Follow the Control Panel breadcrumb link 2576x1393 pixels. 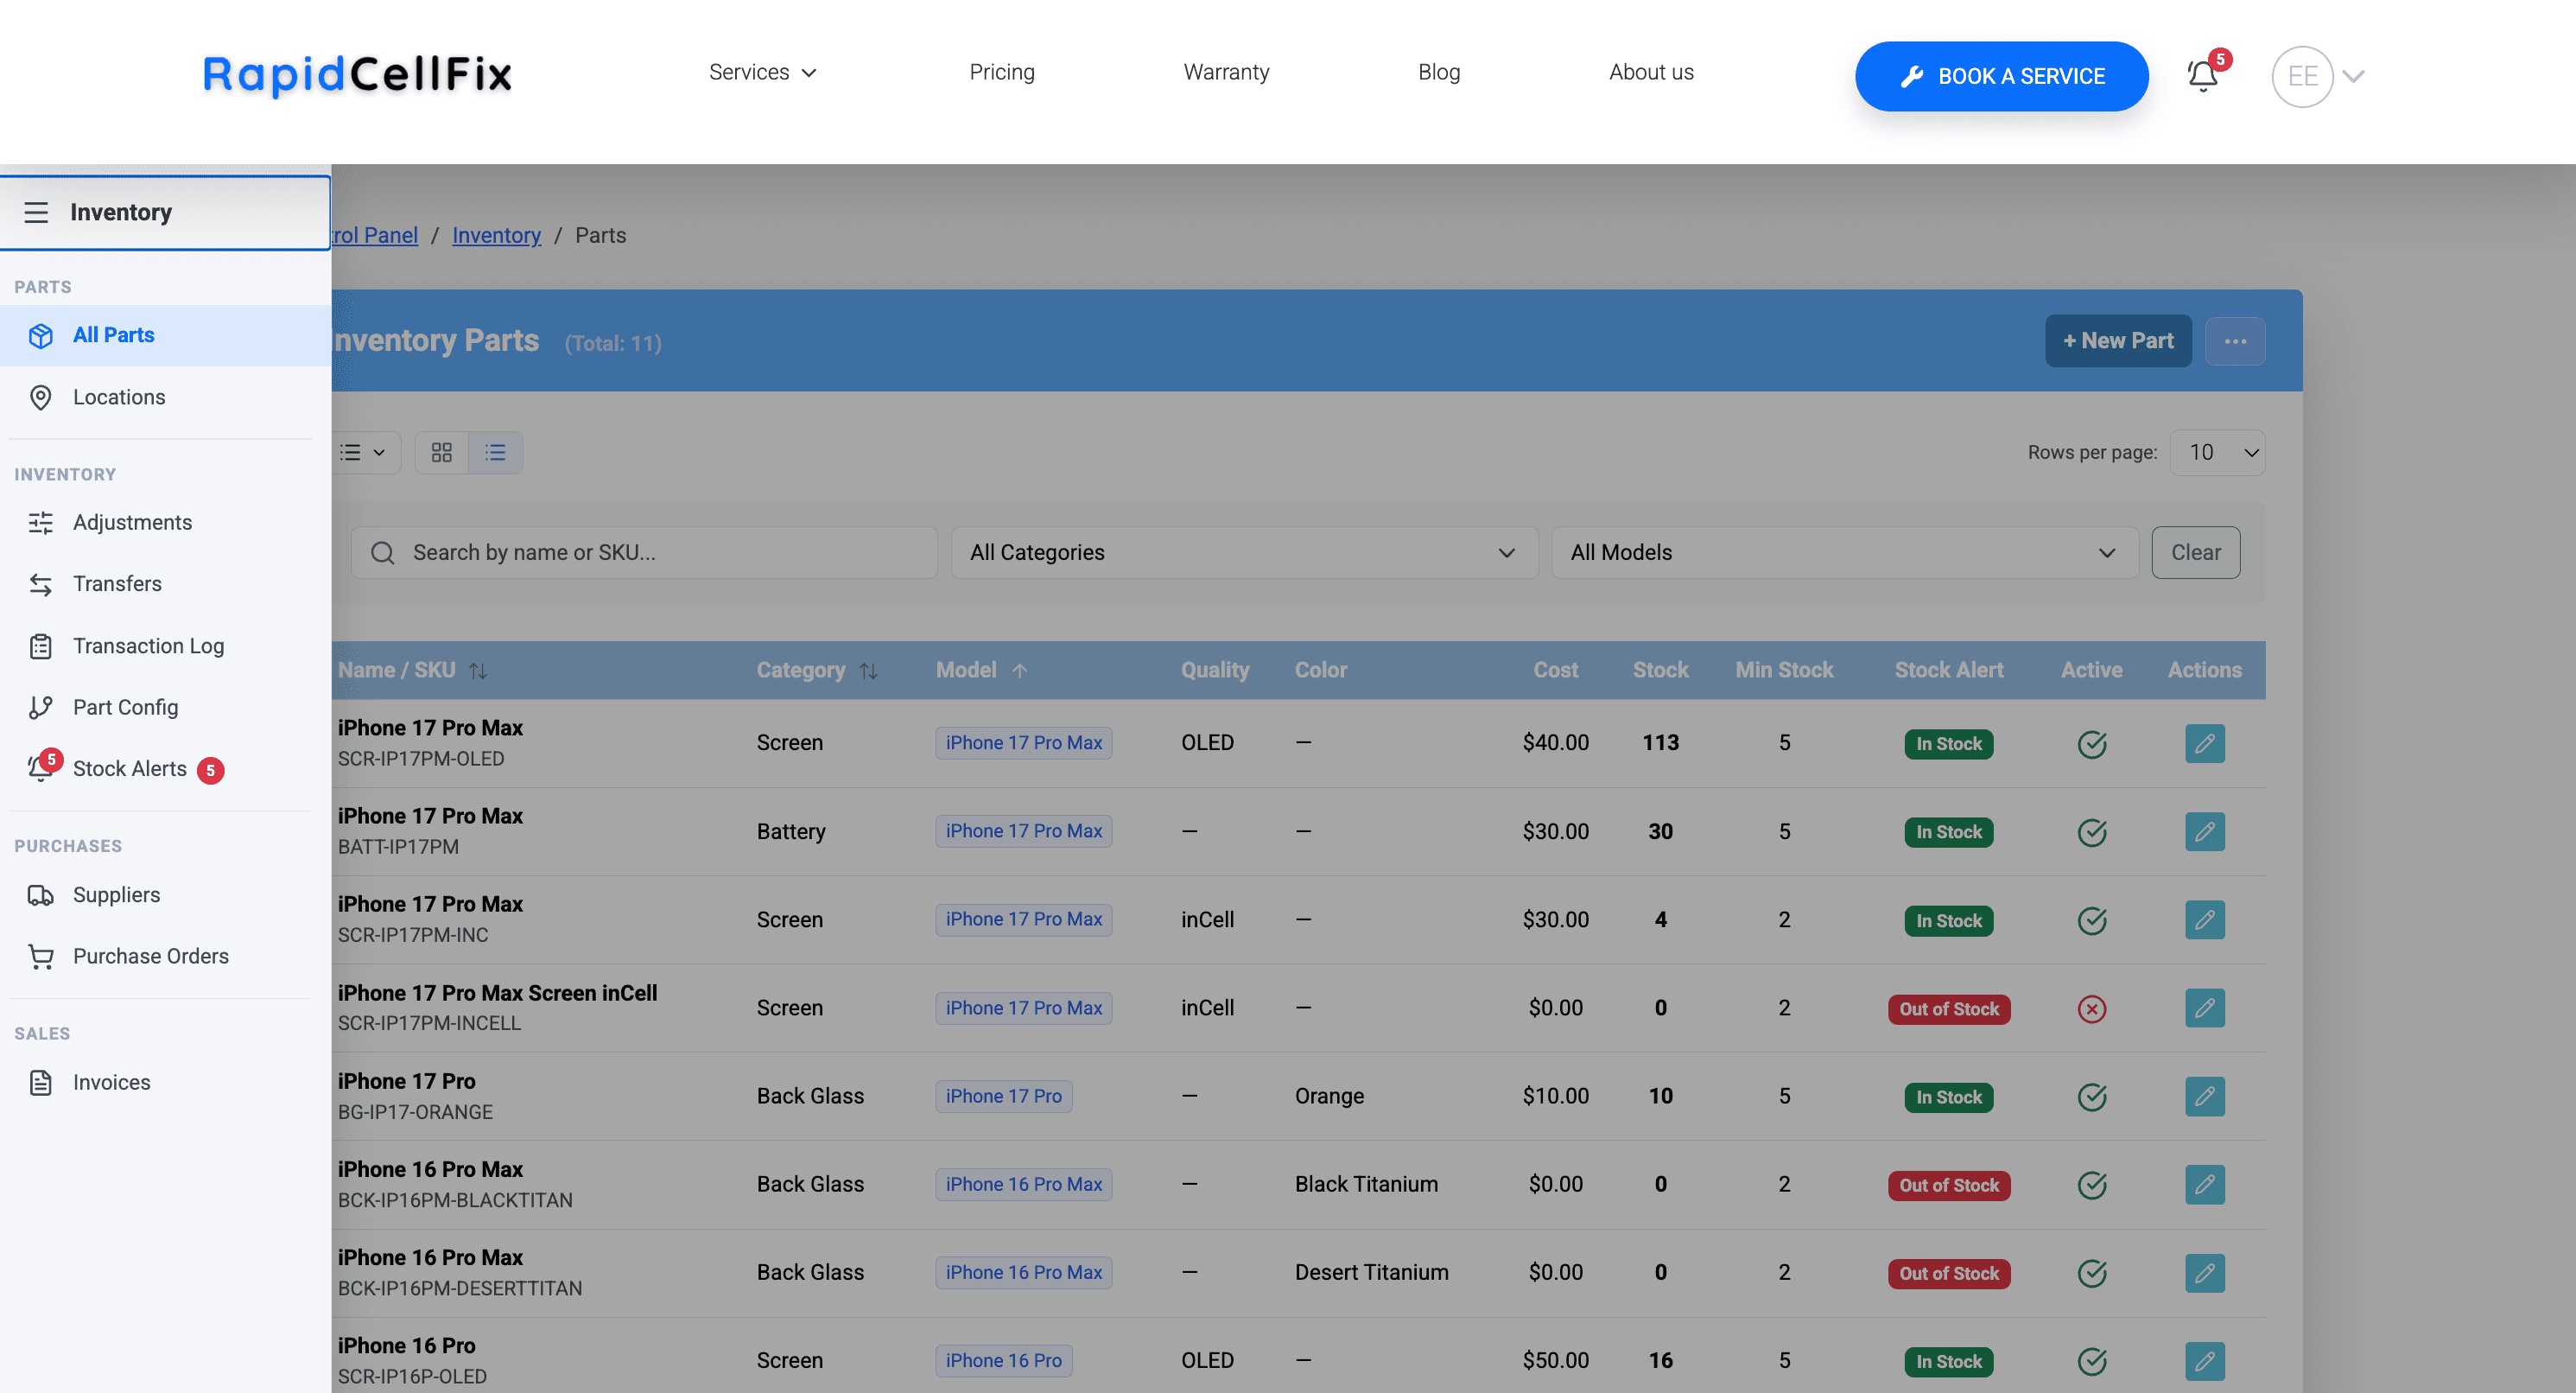pyautogui.click(x=375, y=235)
